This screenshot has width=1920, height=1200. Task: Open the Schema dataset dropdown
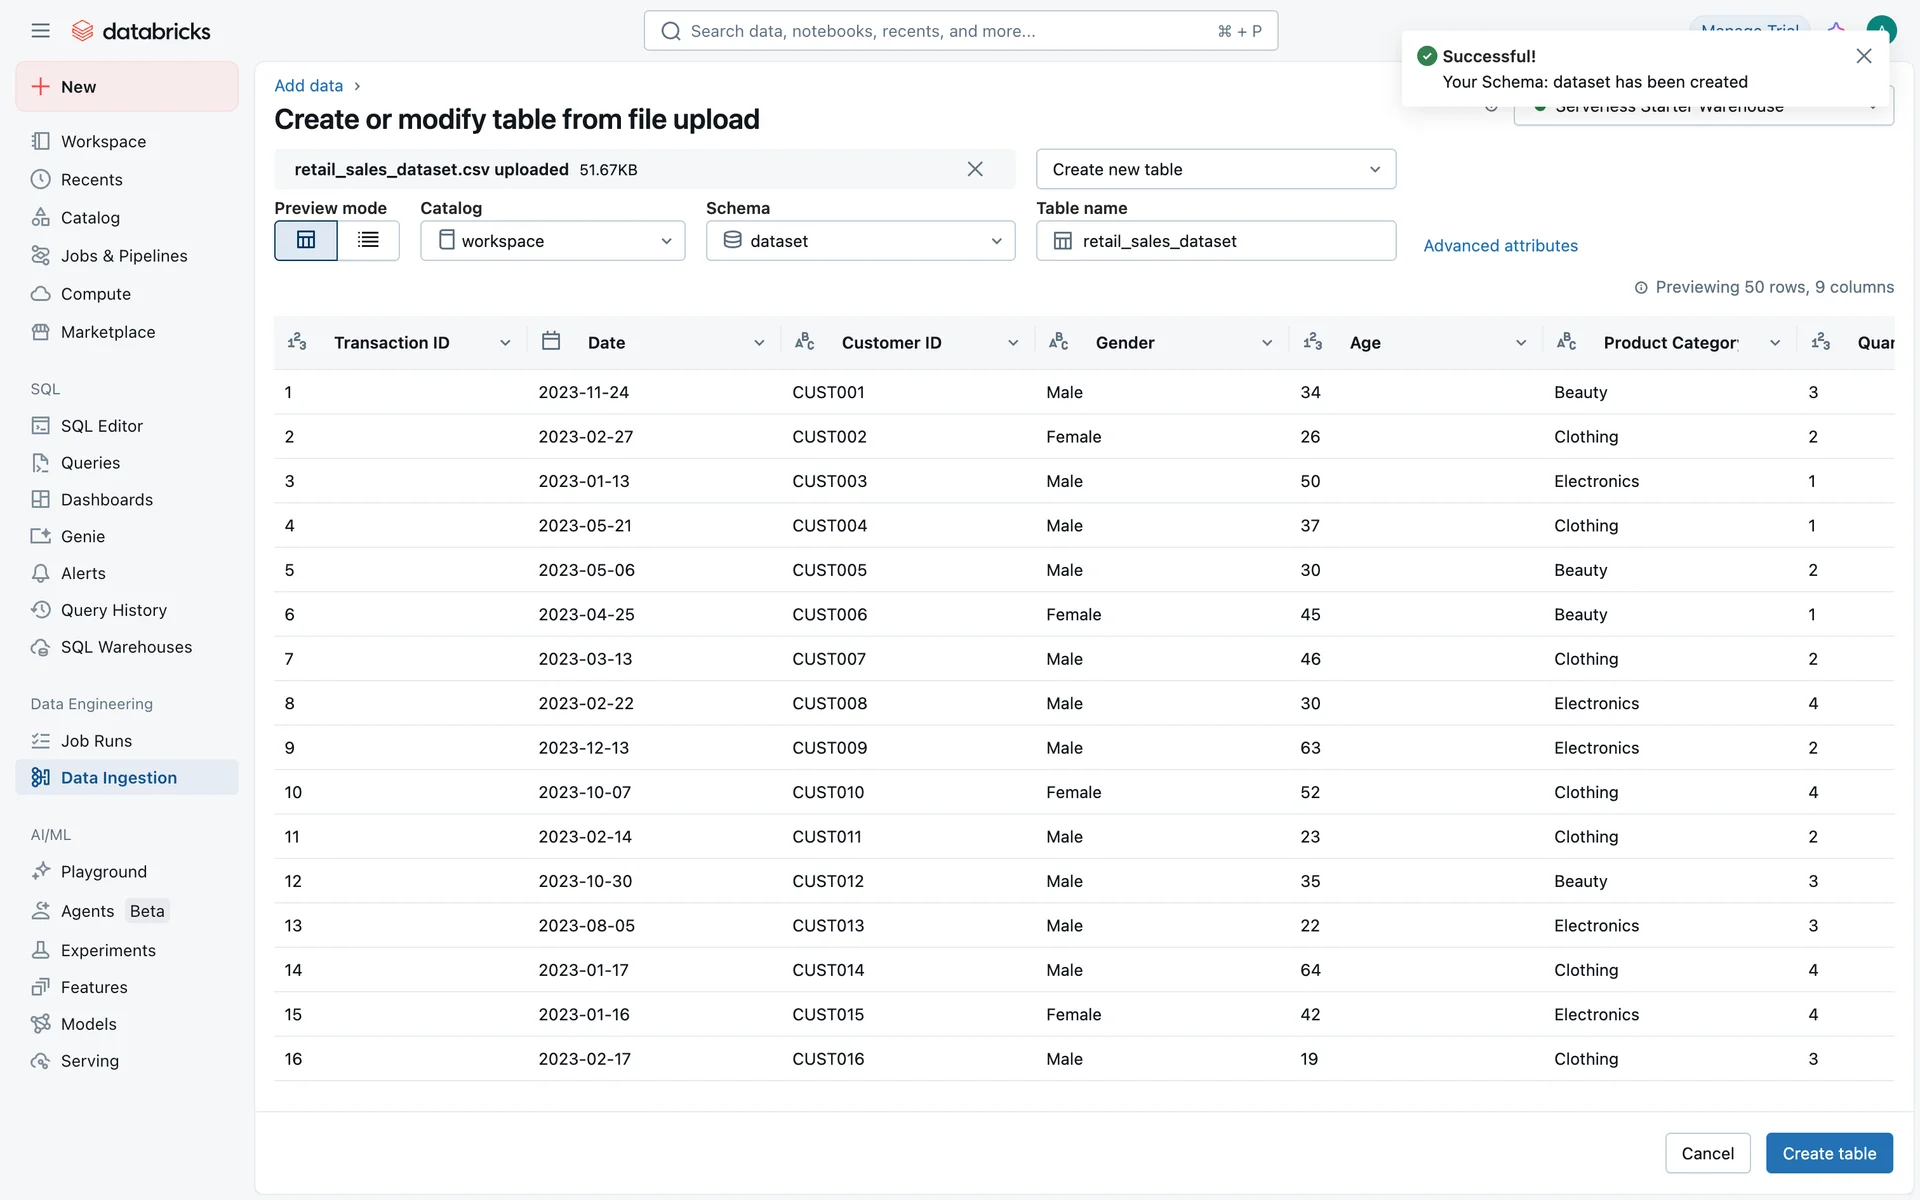[860, 241]
